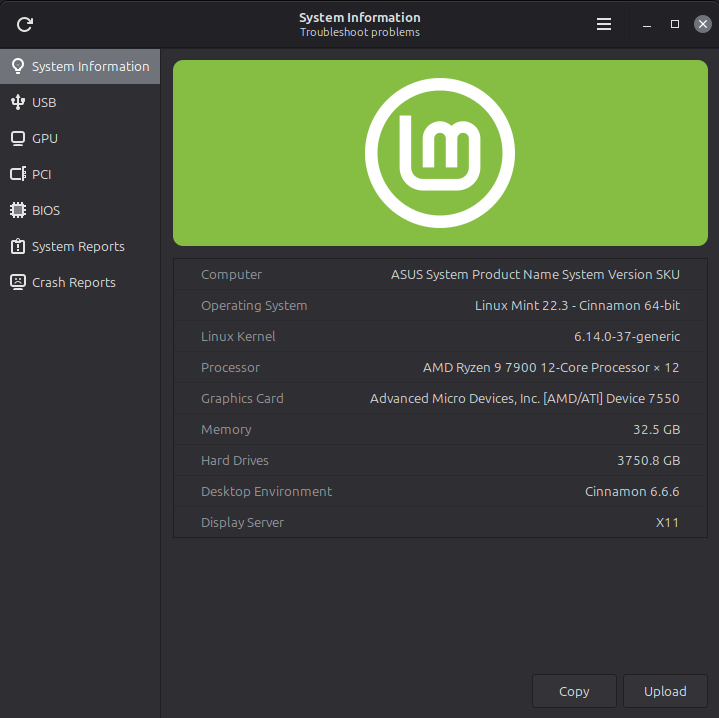Click the 'Hard Drives' row label
The height and width of the screenshot is (718, 719).
235,460
